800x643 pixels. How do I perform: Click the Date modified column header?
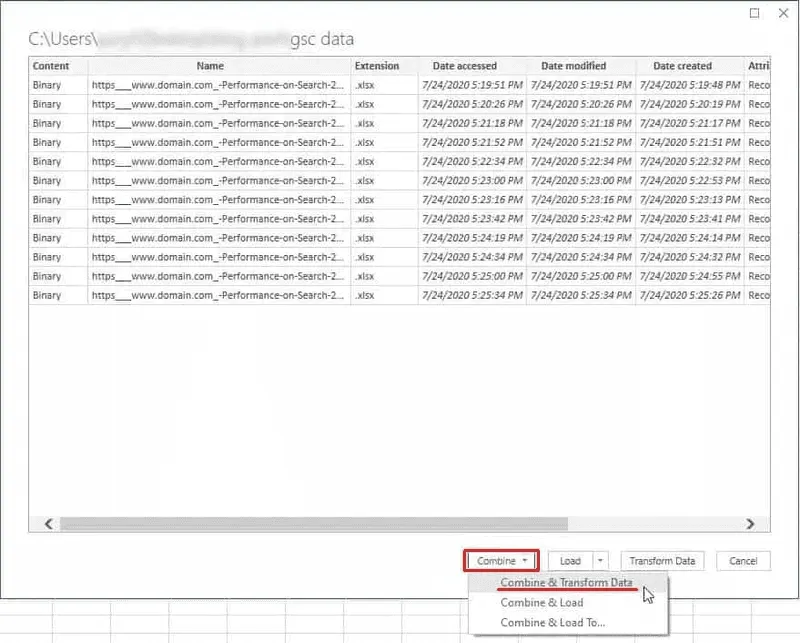(573, 66)
